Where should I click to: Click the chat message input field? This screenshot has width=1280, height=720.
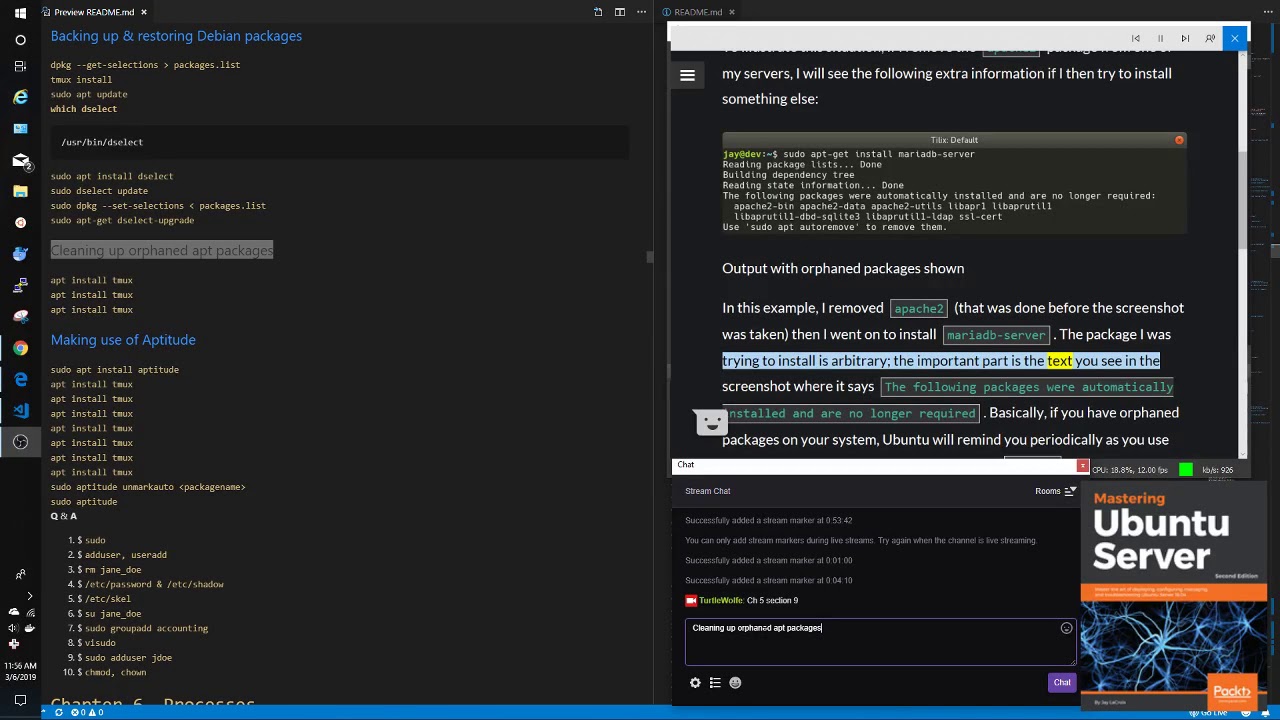pos(880,641)
